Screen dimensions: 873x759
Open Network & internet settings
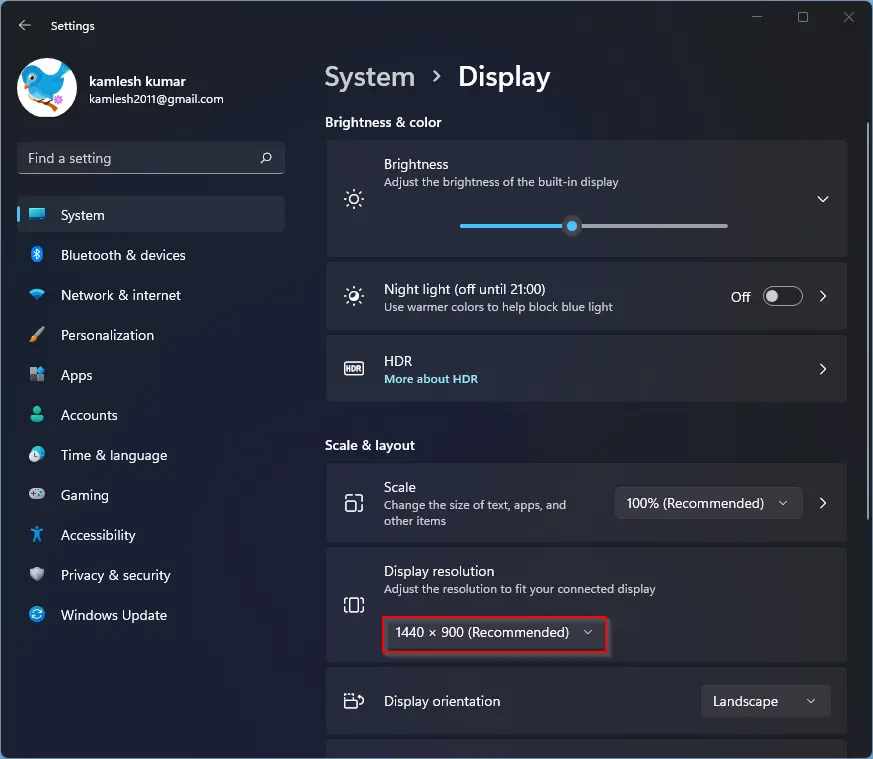[x=151, y=295]
